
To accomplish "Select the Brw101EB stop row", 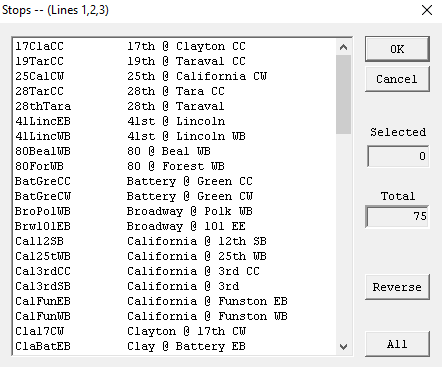I will pos(174,226).
